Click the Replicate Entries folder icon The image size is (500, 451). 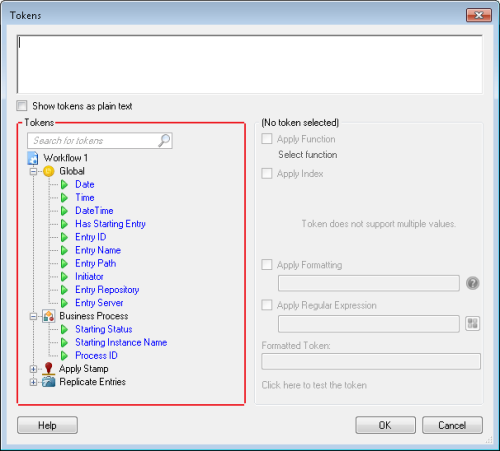[49, 382]
